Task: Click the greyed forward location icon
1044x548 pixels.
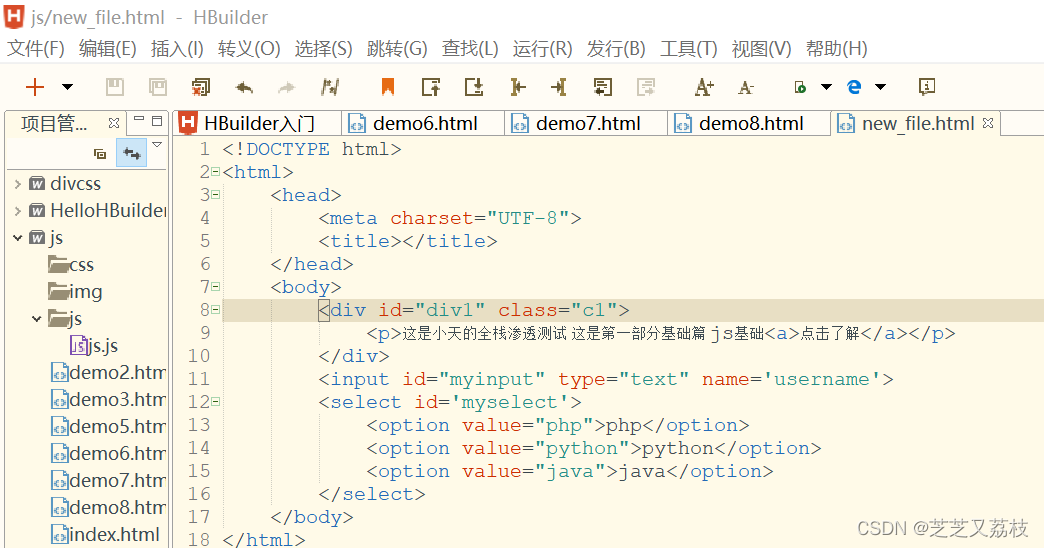Action: point(646,87)
